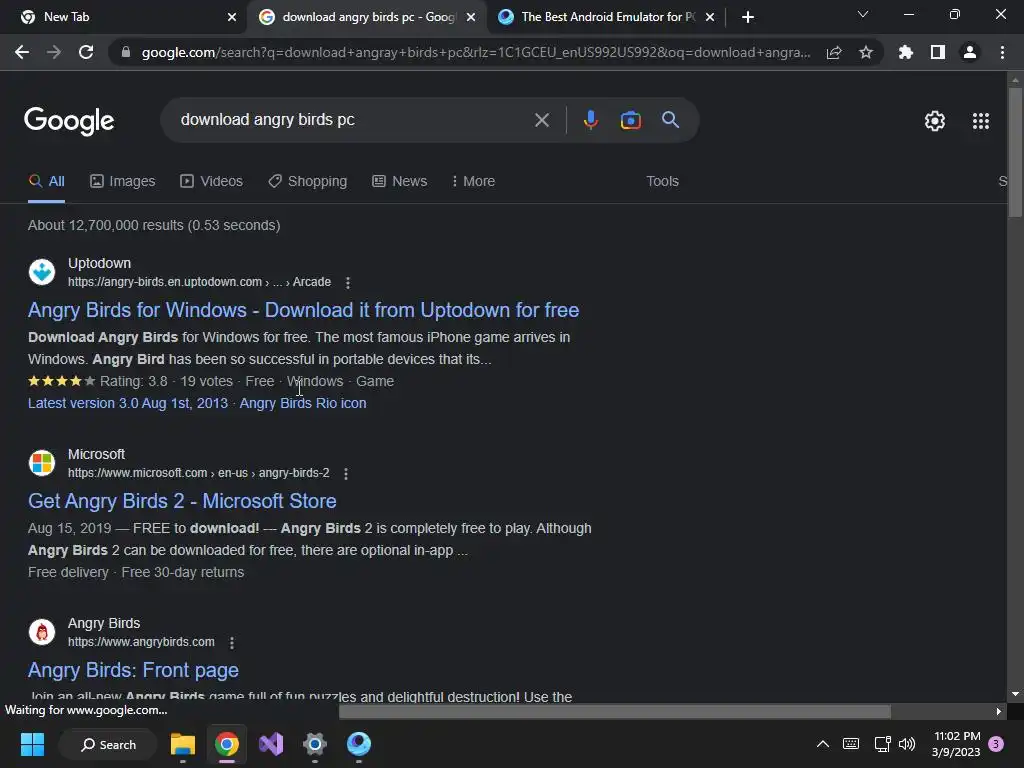1024x768 pixels.
Task: Submit the search with the magnifier icon
Action: coord(670,120)
